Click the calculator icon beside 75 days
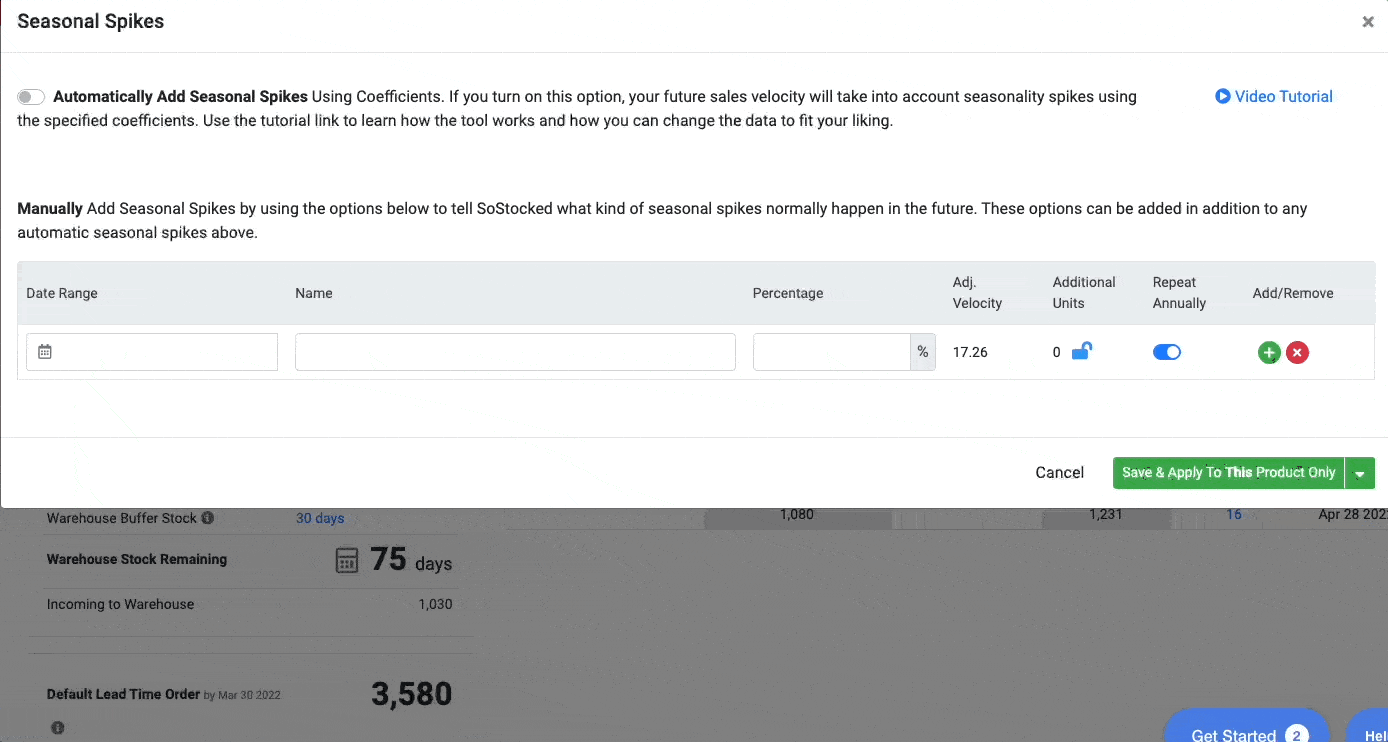This screenshot has width=1388, height=742. point(347,559)
